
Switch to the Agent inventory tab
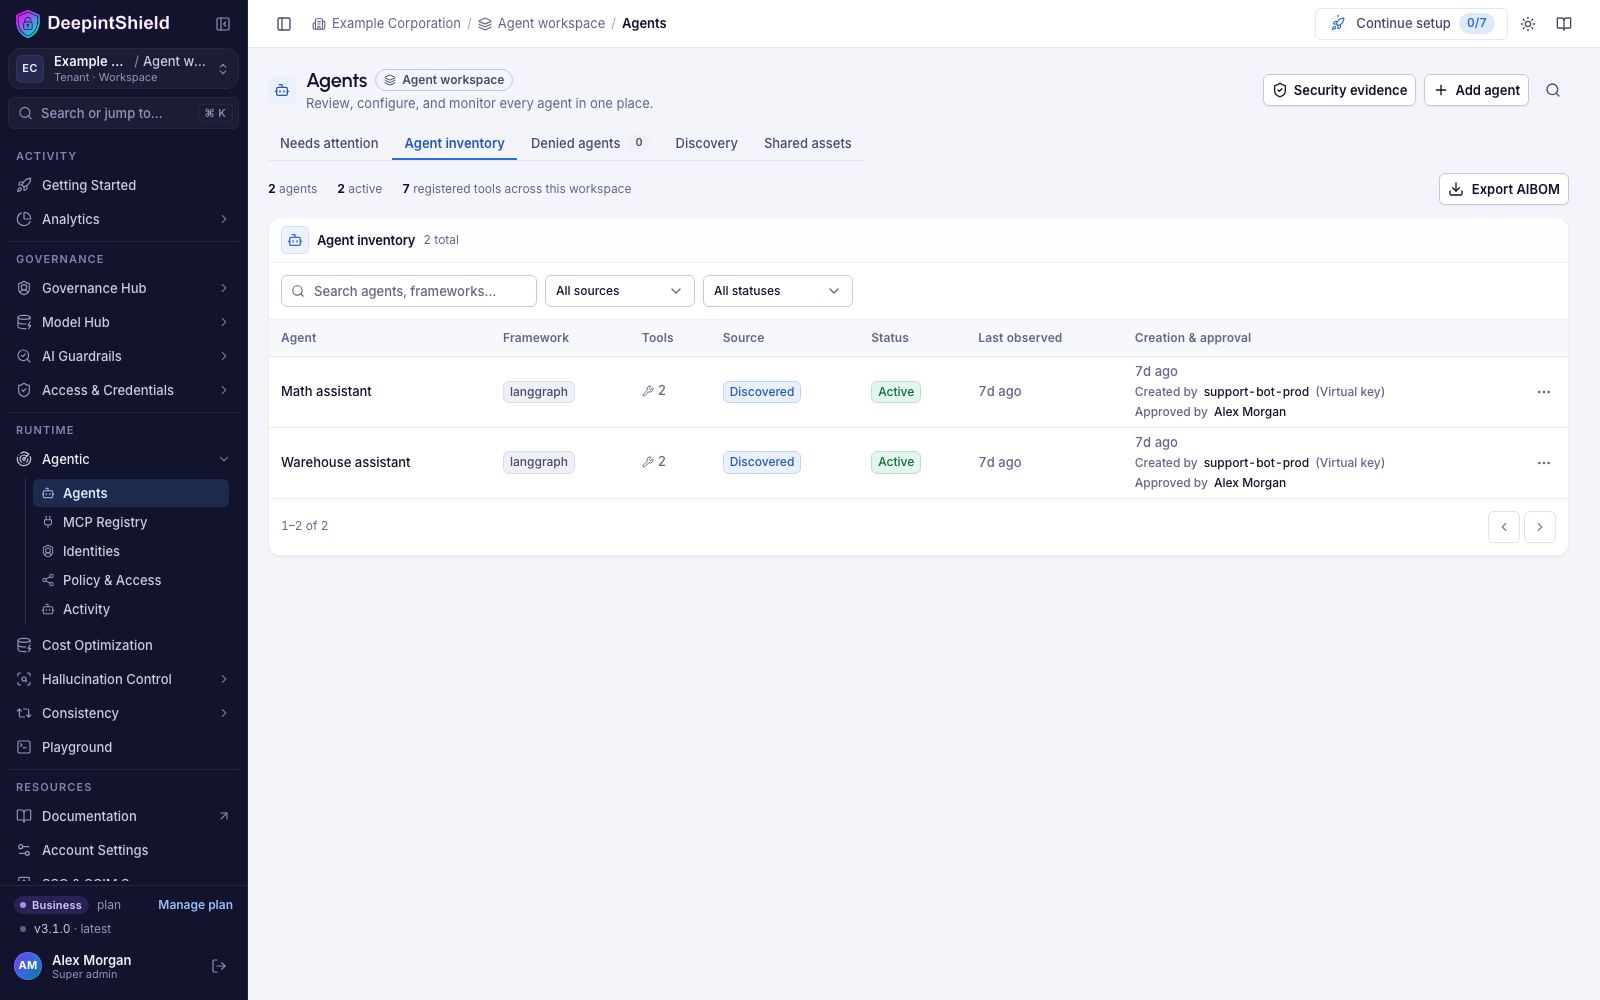(454, 143)
